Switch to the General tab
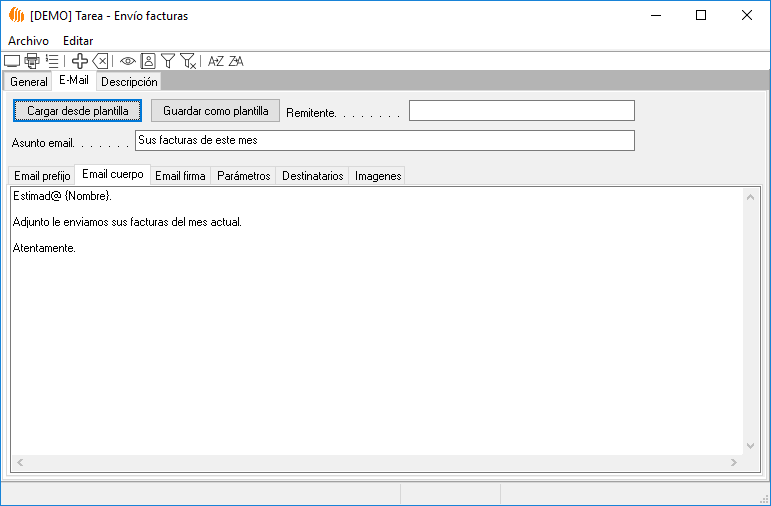Viewport: 771px width, 506px height. click(28, 82)
